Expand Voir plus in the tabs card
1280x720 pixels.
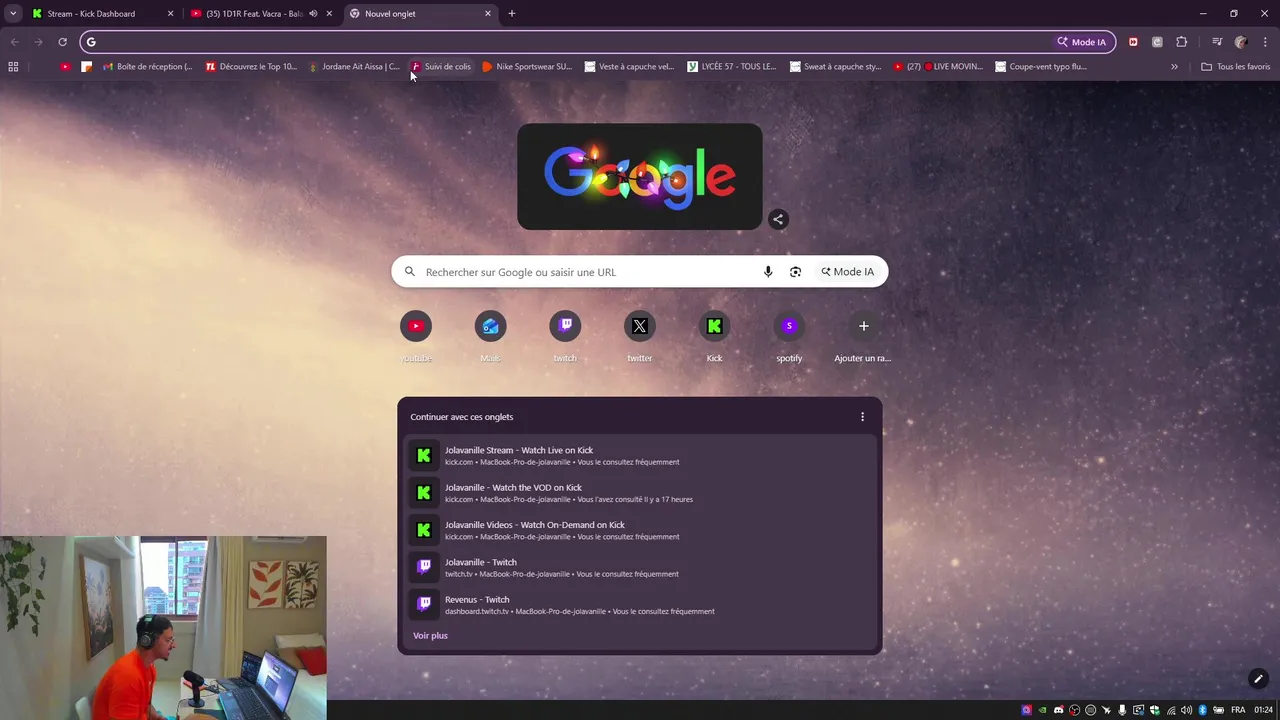(430, 636)
